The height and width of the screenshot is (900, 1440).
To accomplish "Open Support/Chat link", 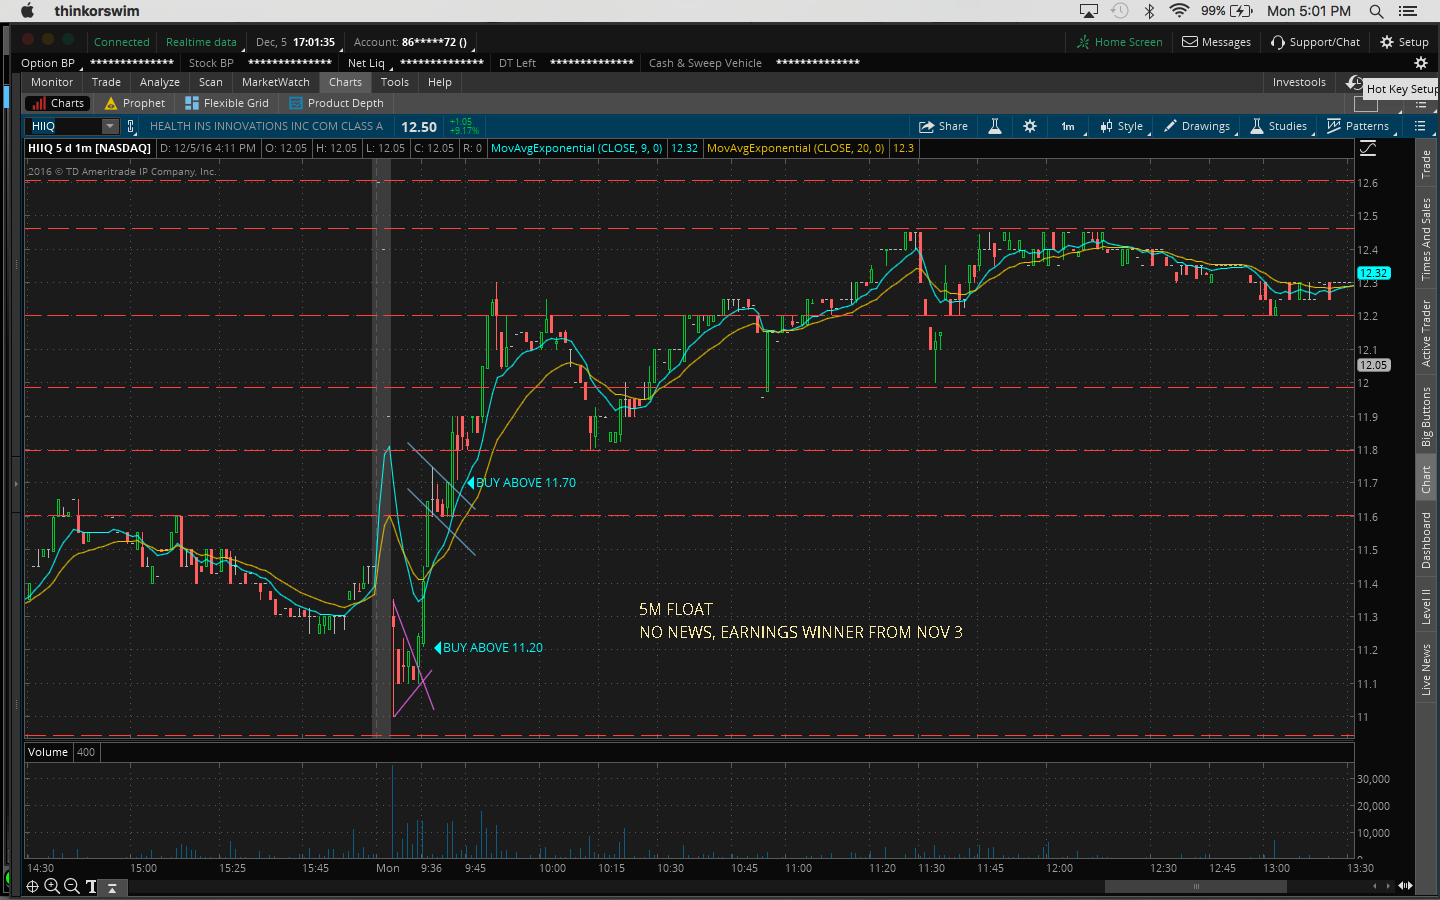I will (1315, 42).
